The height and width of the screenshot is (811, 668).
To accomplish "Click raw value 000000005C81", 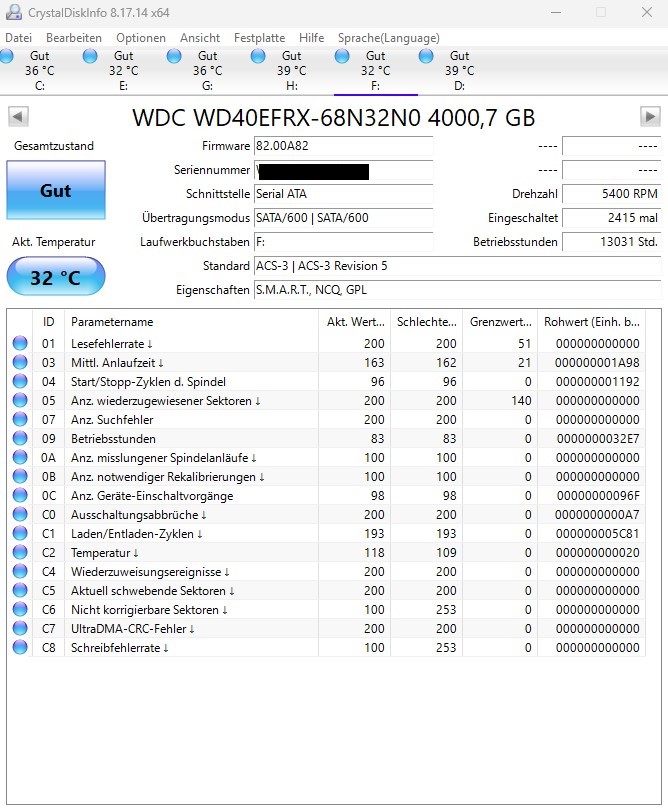I will coord(597,534).
